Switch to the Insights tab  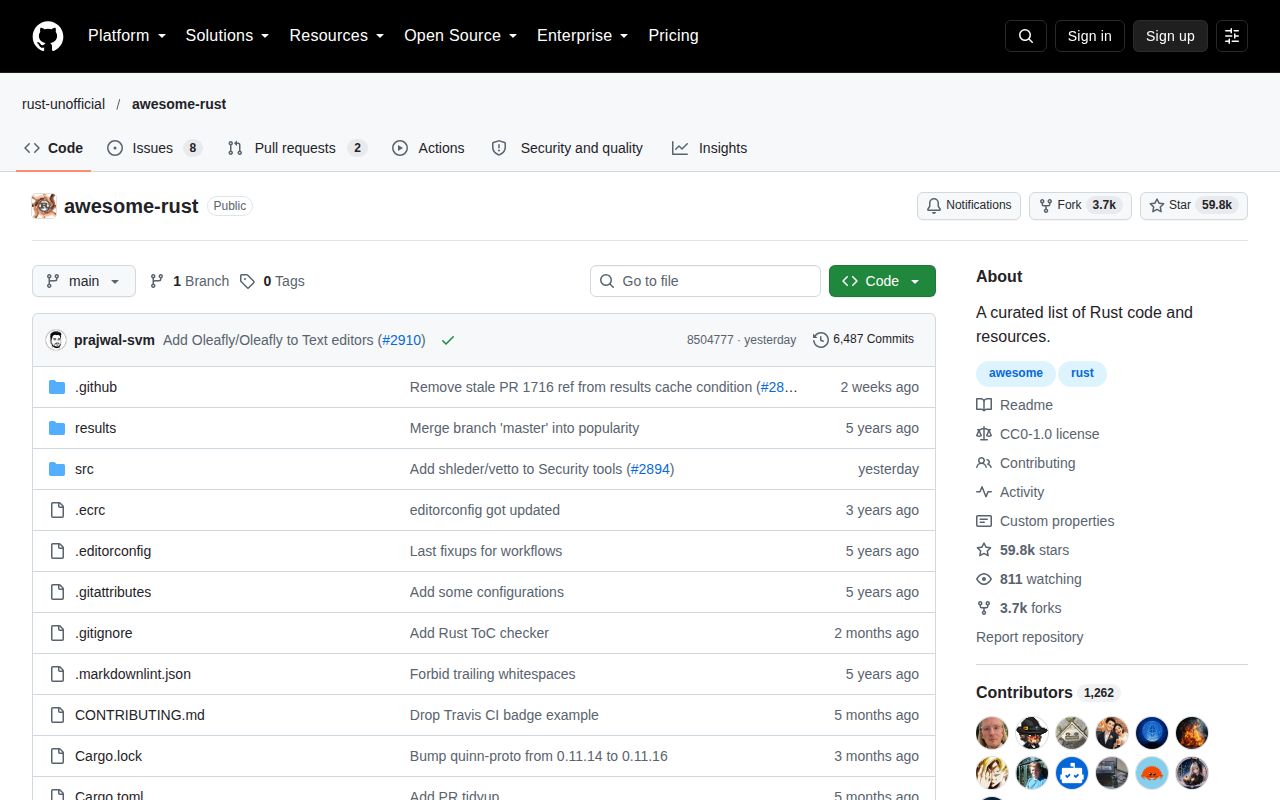click(x=710, y=148)
